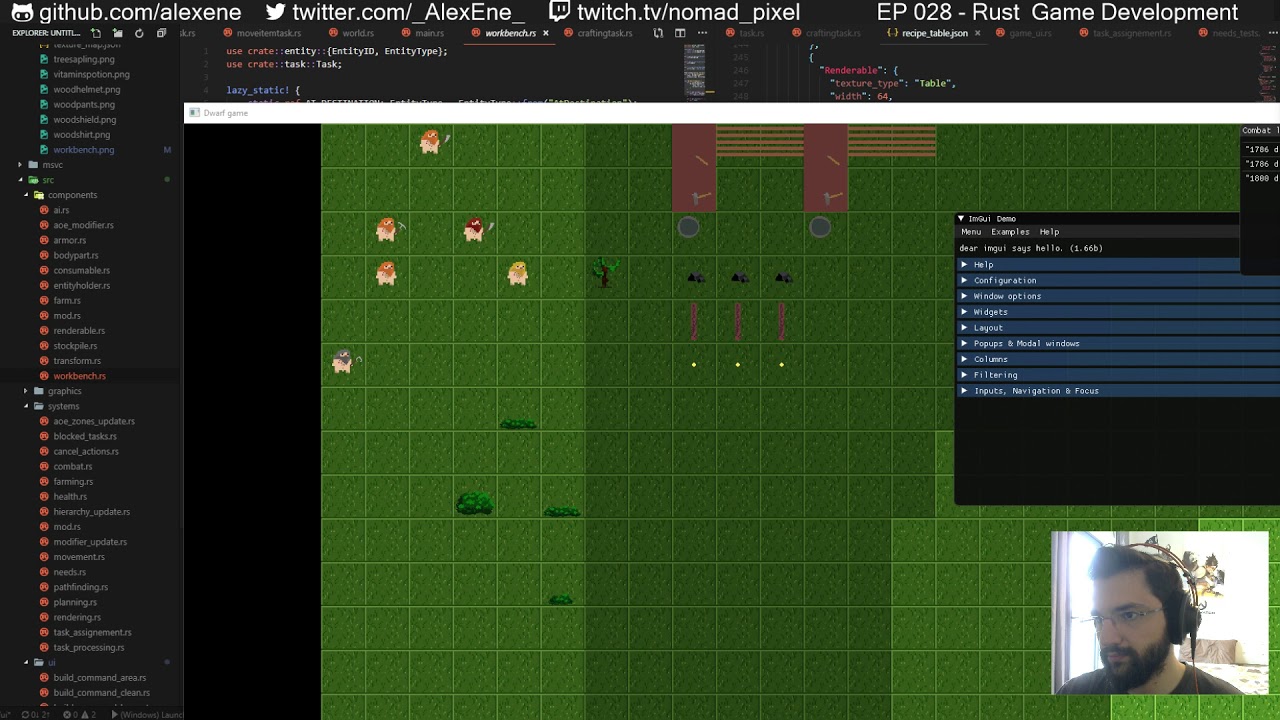Close the workbench.rs editor tab

click(545, 33)
